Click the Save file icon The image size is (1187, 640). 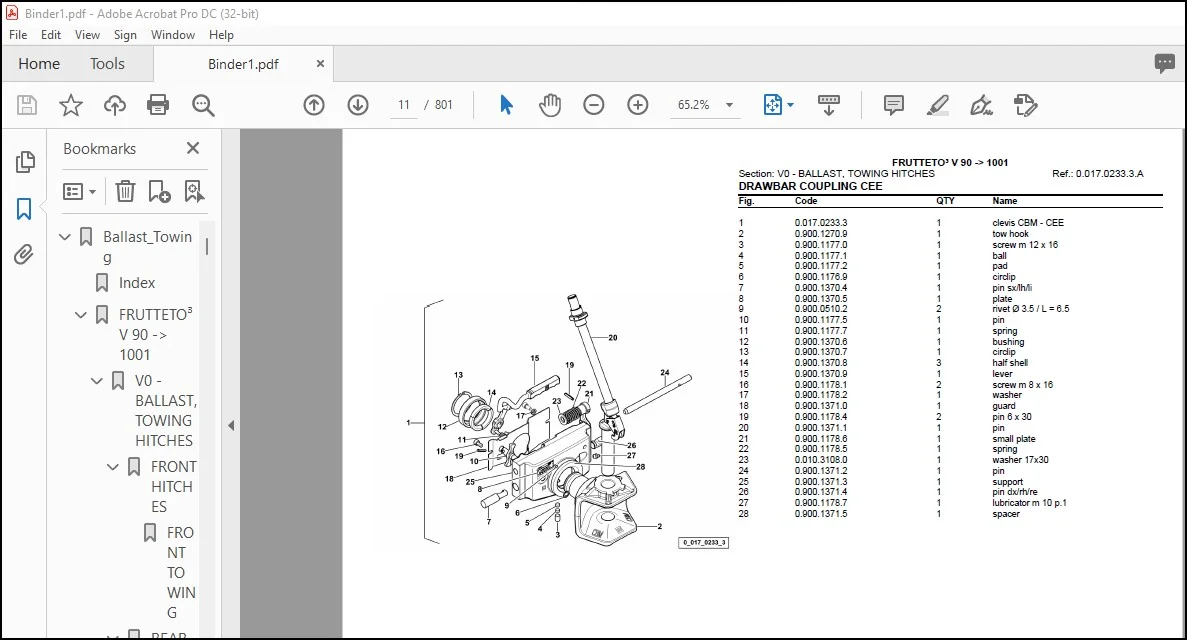tap(26, 105)
